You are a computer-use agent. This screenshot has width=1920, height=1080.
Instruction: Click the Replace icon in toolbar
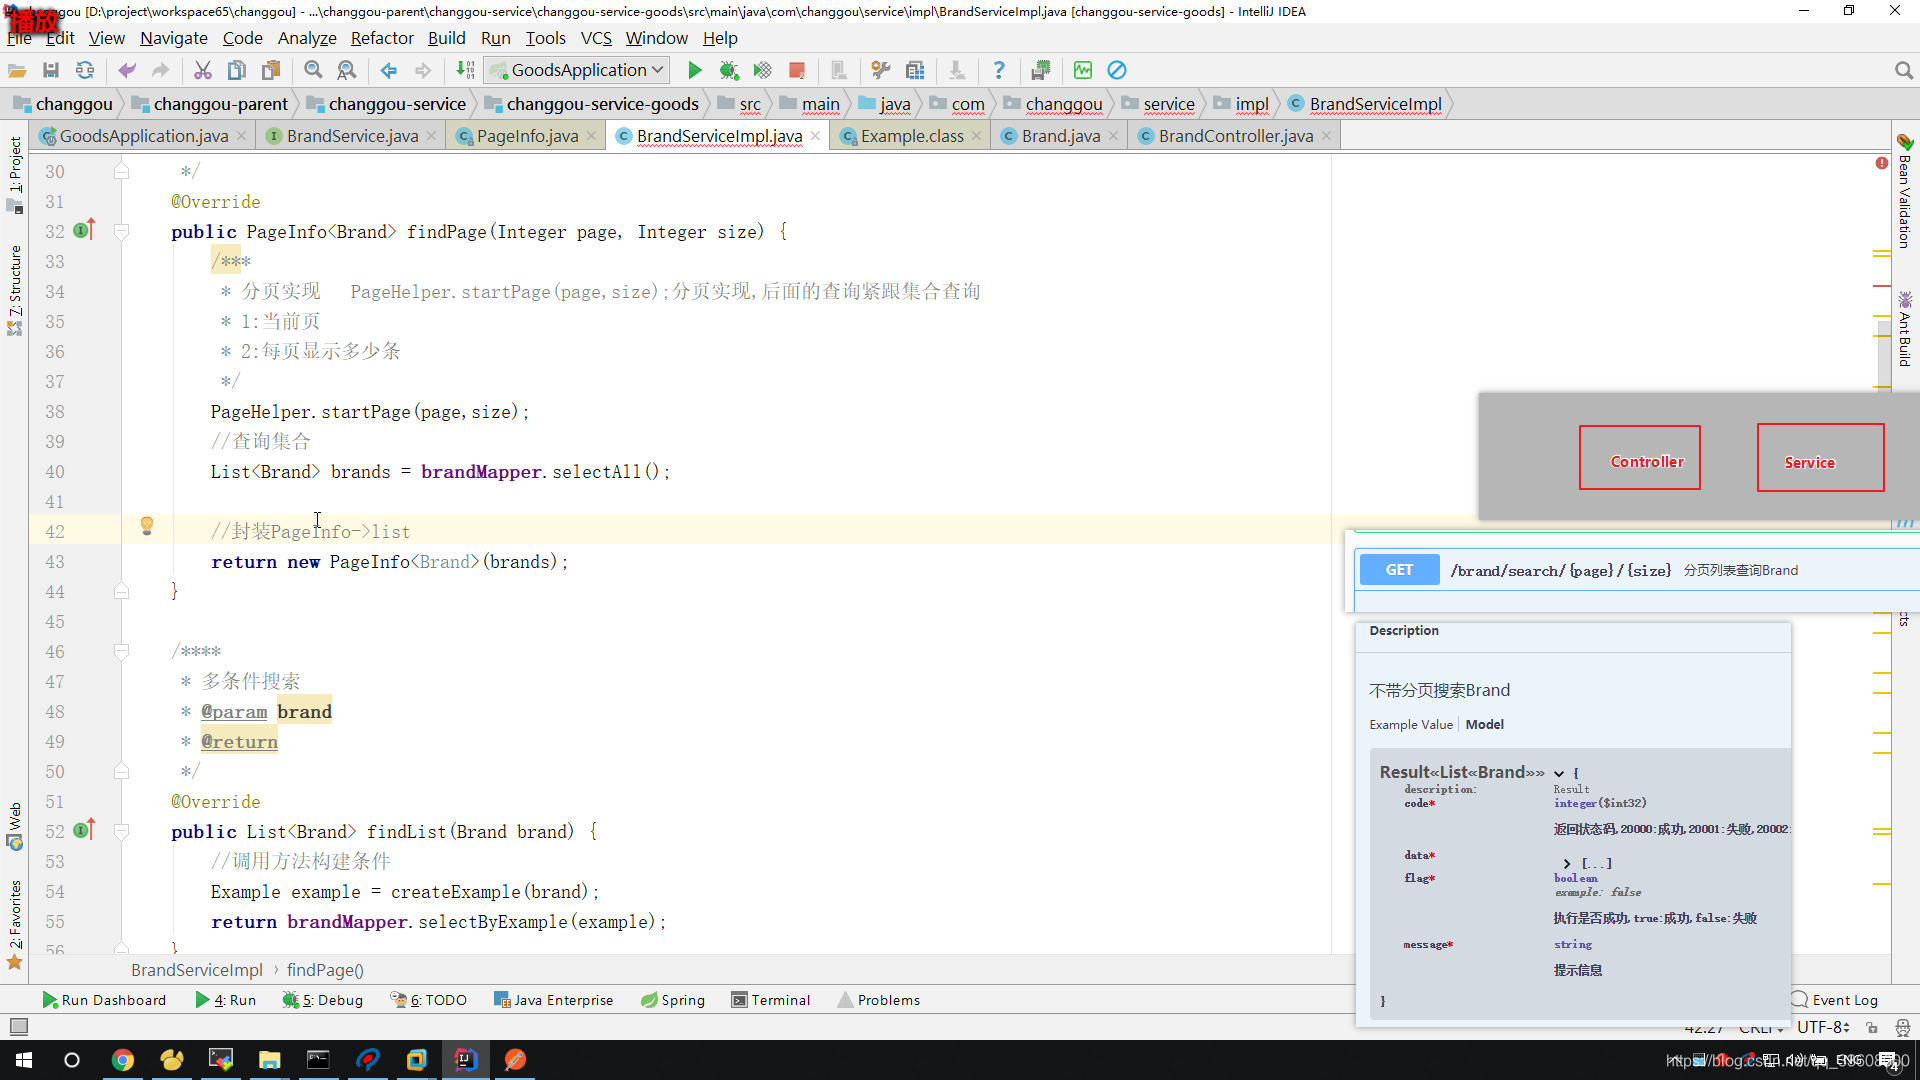347,70
